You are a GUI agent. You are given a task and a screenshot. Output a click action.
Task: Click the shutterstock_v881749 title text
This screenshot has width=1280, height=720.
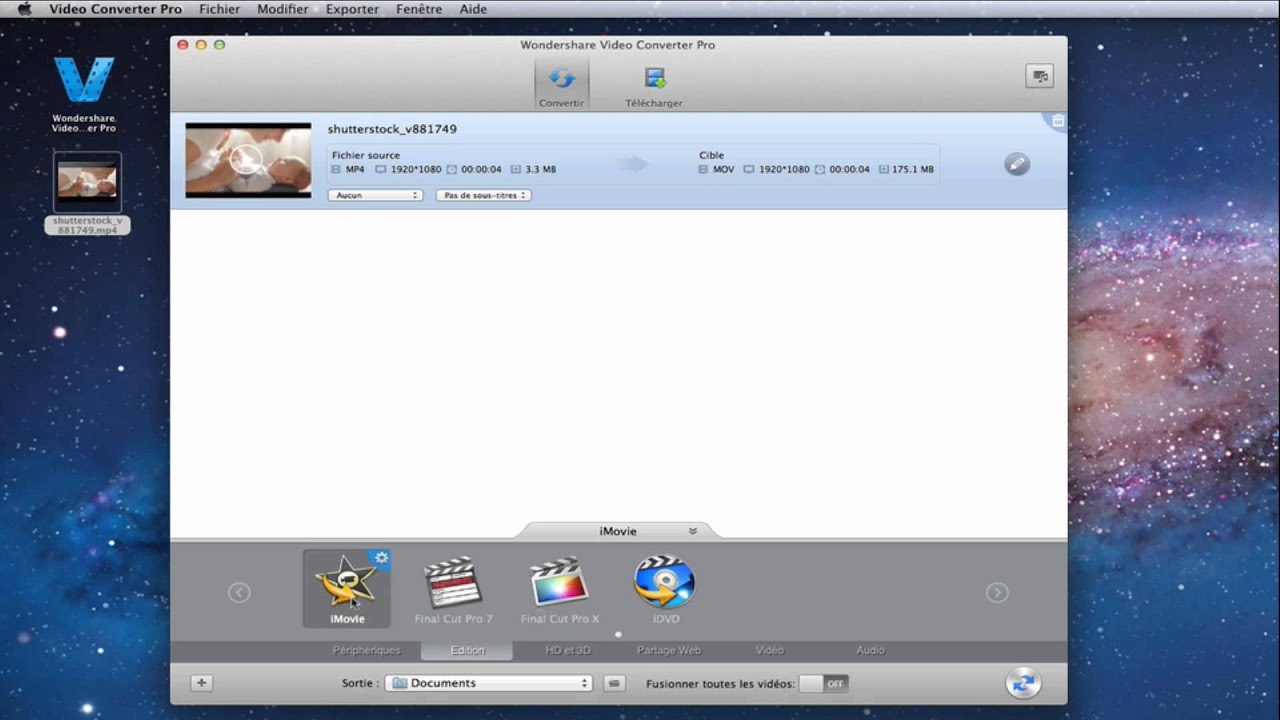pos(392,129)
